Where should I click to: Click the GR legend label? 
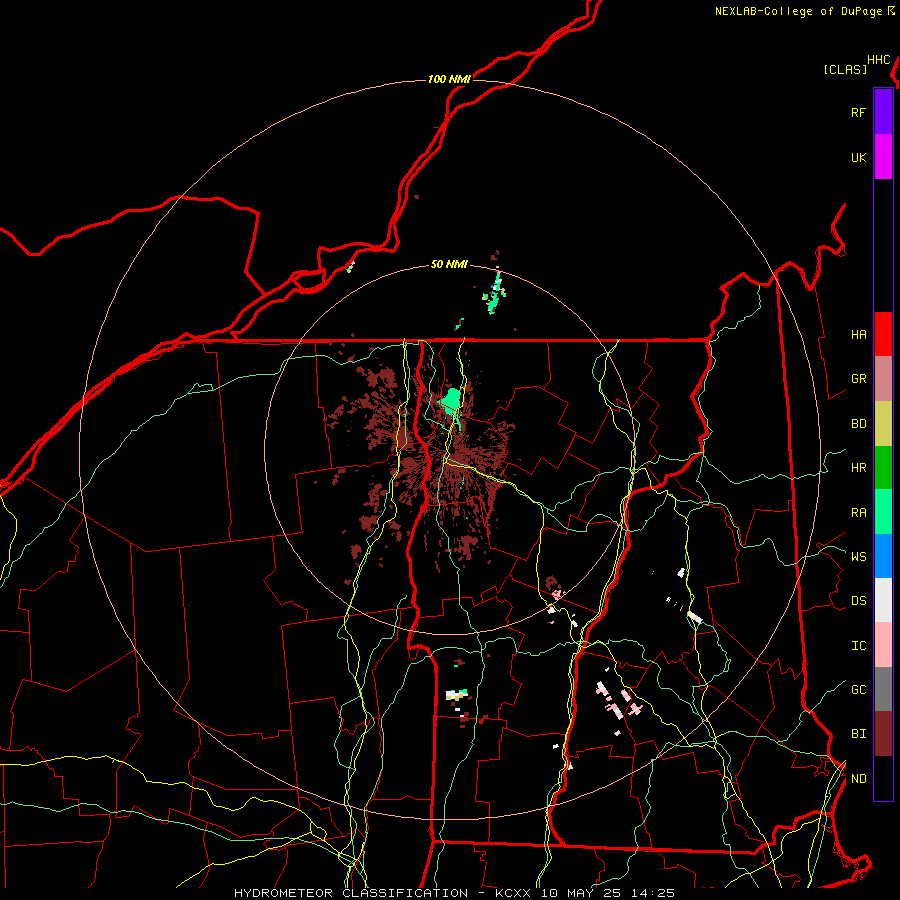pos(858,379)
